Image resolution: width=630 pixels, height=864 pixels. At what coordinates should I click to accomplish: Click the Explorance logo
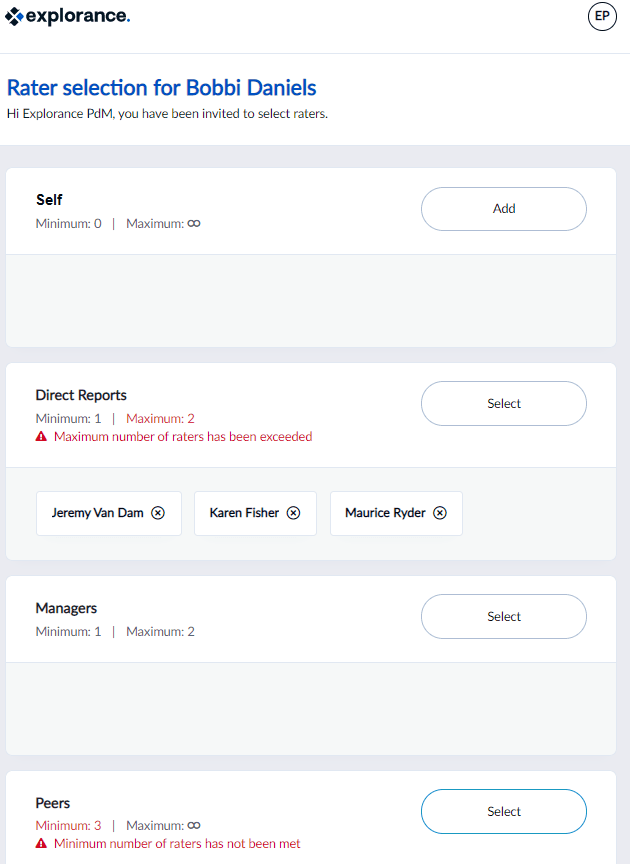point(67,17)
